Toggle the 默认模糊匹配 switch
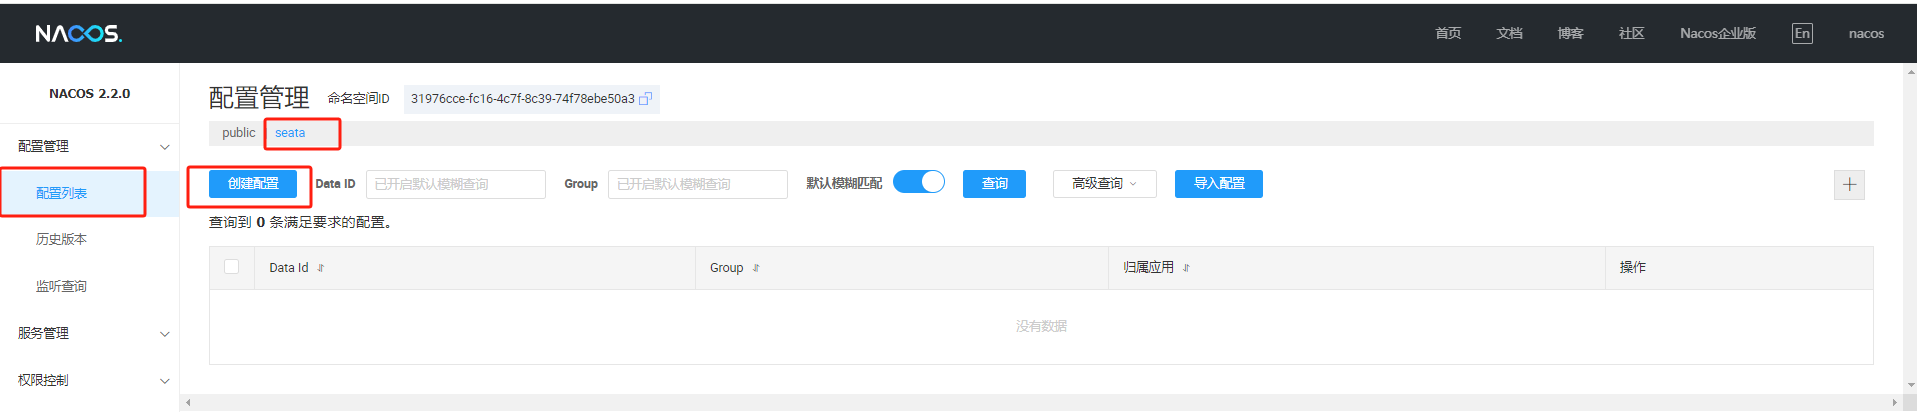1917x412 pixels. 919,182
